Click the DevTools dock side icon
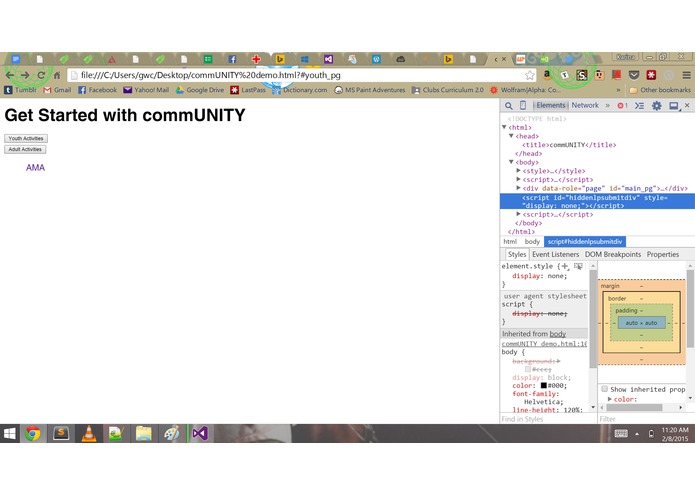Screen dimensions: 695x494 click(x=674, y=105)
